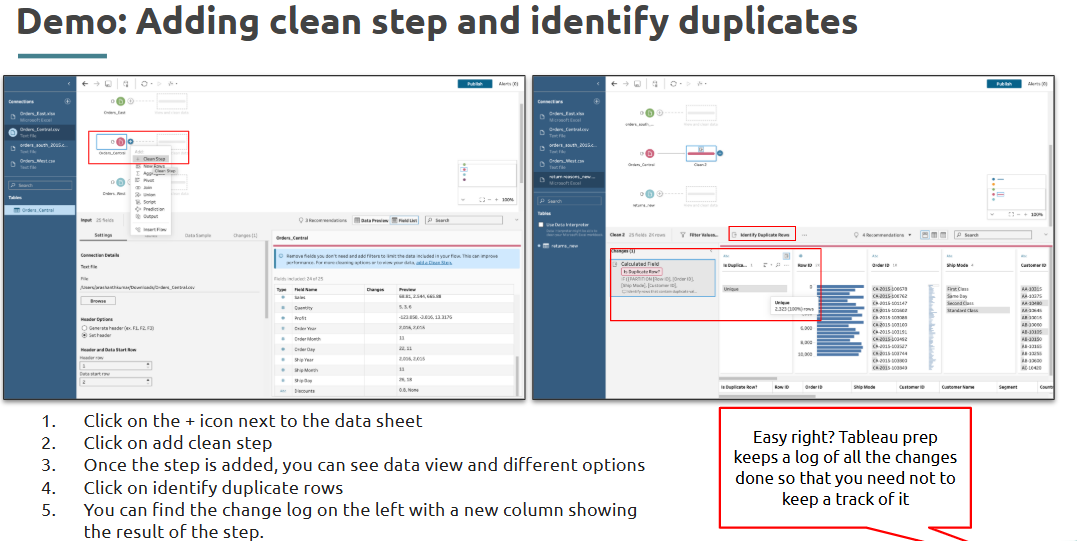This screenshot has height=541, width=1077.
Task: Open the Changes (1) tab in the input pane
Action: coord(245,235)
